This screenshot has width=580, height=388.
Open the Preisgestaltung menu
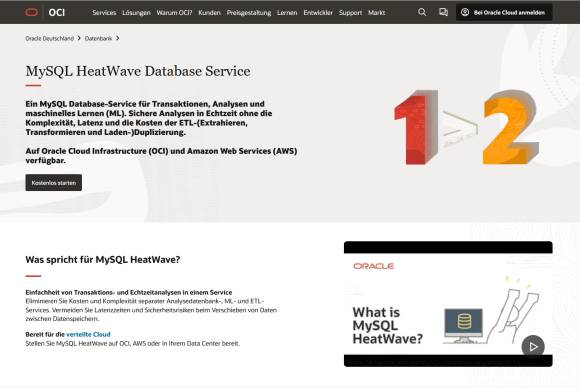tap(249, 13)
